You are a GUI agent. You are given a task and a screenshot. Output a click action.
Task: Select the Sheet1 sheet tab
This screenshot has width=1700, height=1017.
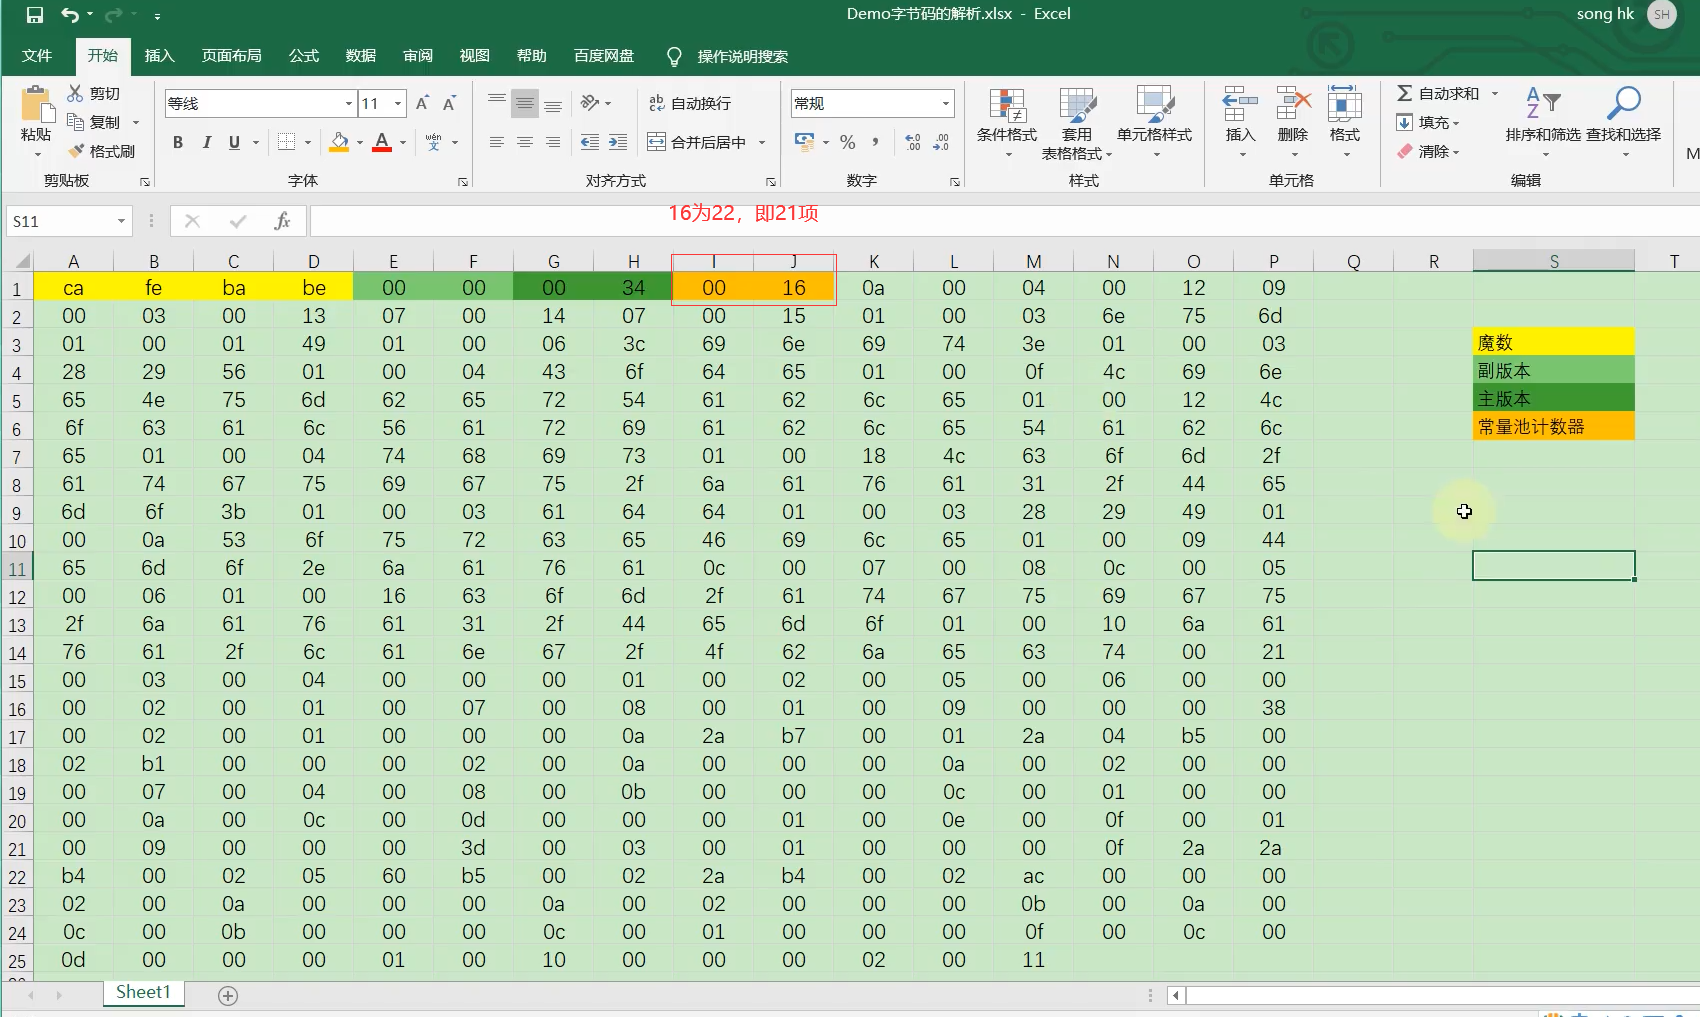pyautogui.click(x=143, y=992)
